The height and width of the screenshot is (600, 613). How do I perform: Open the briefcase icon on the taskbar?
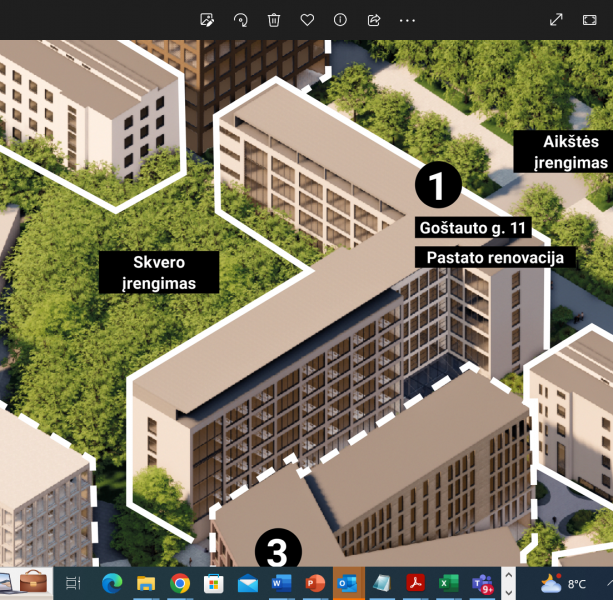point(34,582)
